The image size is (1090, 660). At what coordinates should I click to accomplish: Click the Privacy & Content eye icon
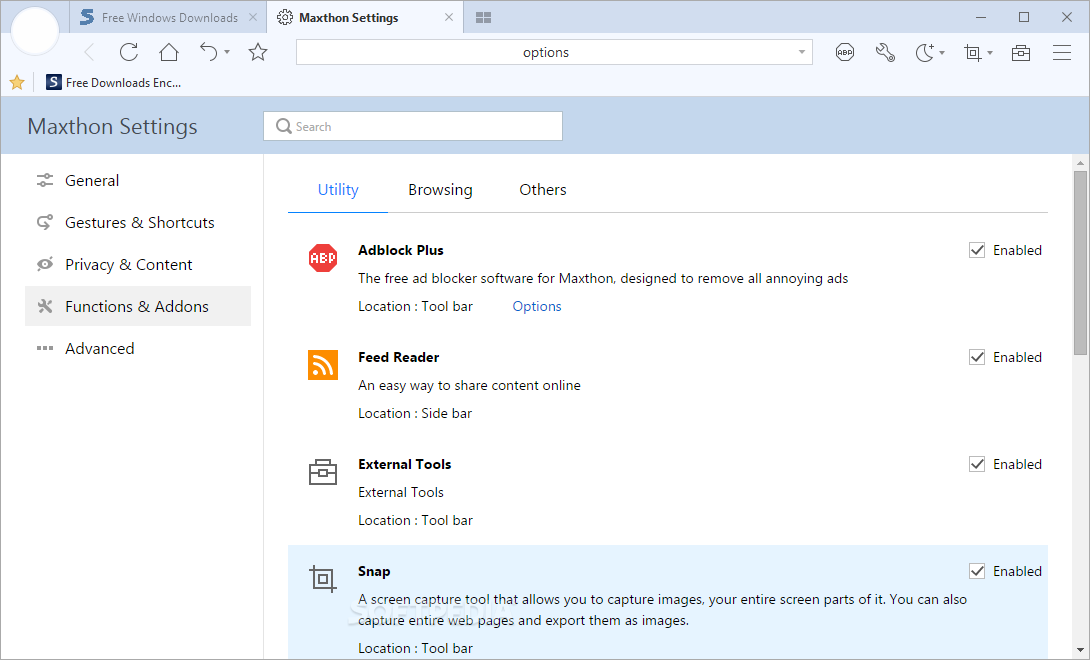point(45,264)
